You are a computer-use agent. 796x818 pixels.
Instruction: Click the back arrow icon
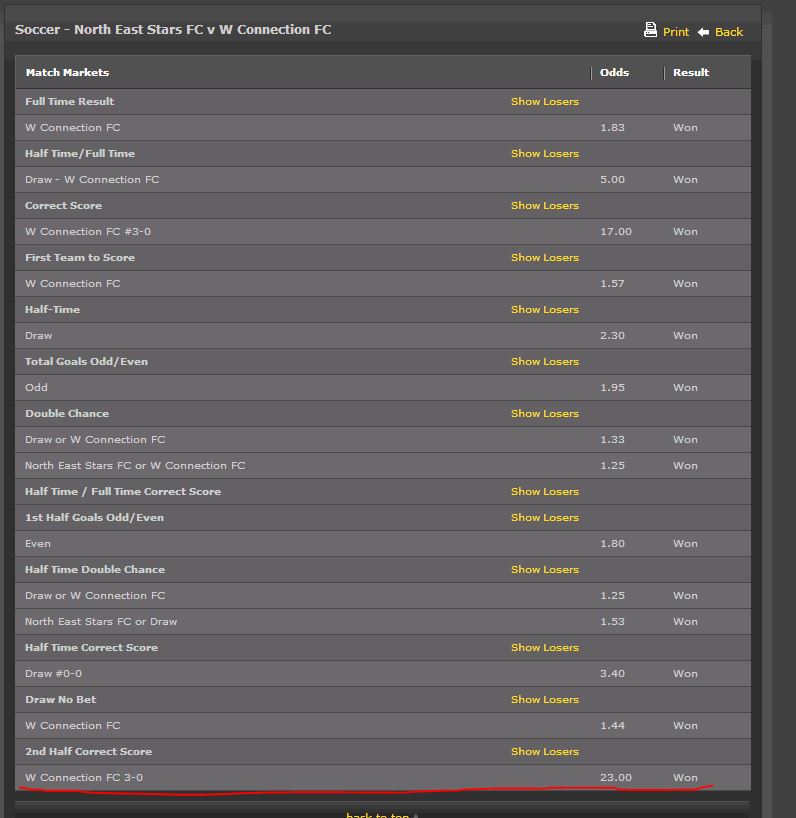point(703,32)
